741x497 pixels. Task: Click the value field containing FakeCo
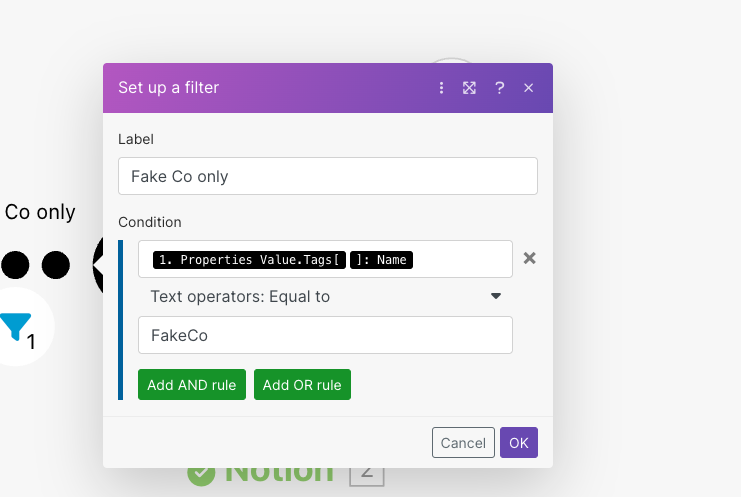tap(325, 335)
